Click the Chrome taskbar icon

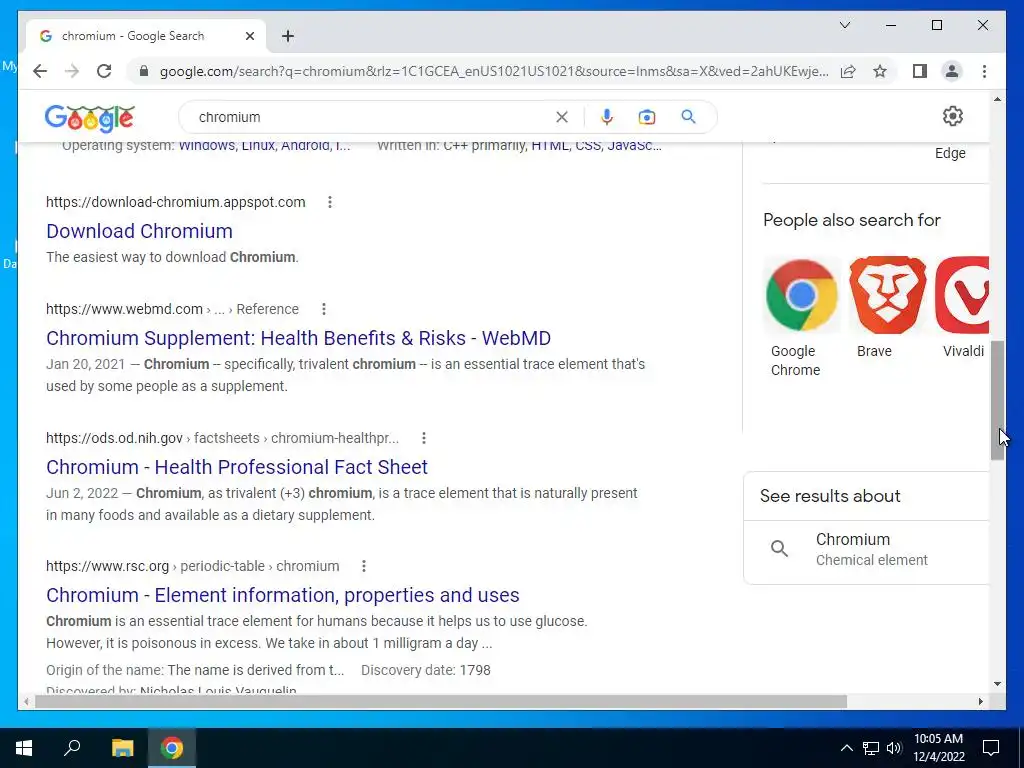[172, 748]
